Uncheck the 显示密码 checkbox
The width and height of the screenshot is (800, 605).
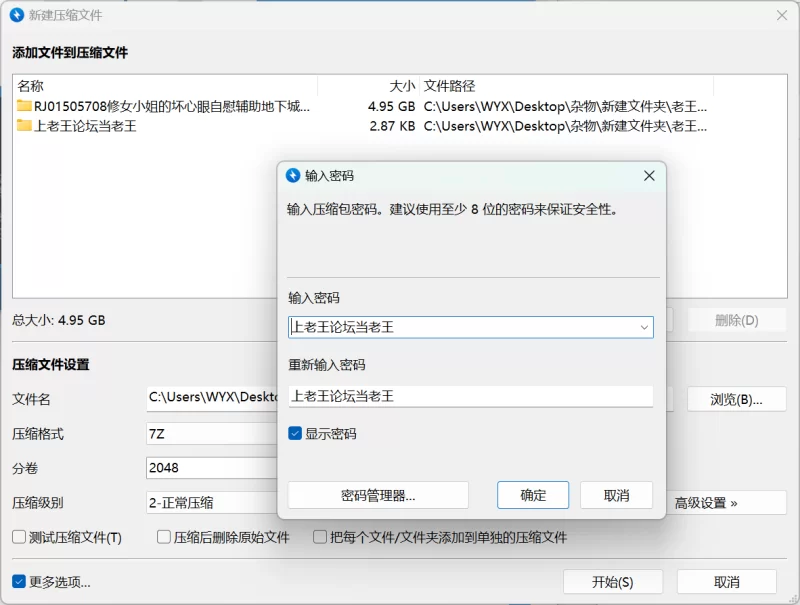pos(295,434)
